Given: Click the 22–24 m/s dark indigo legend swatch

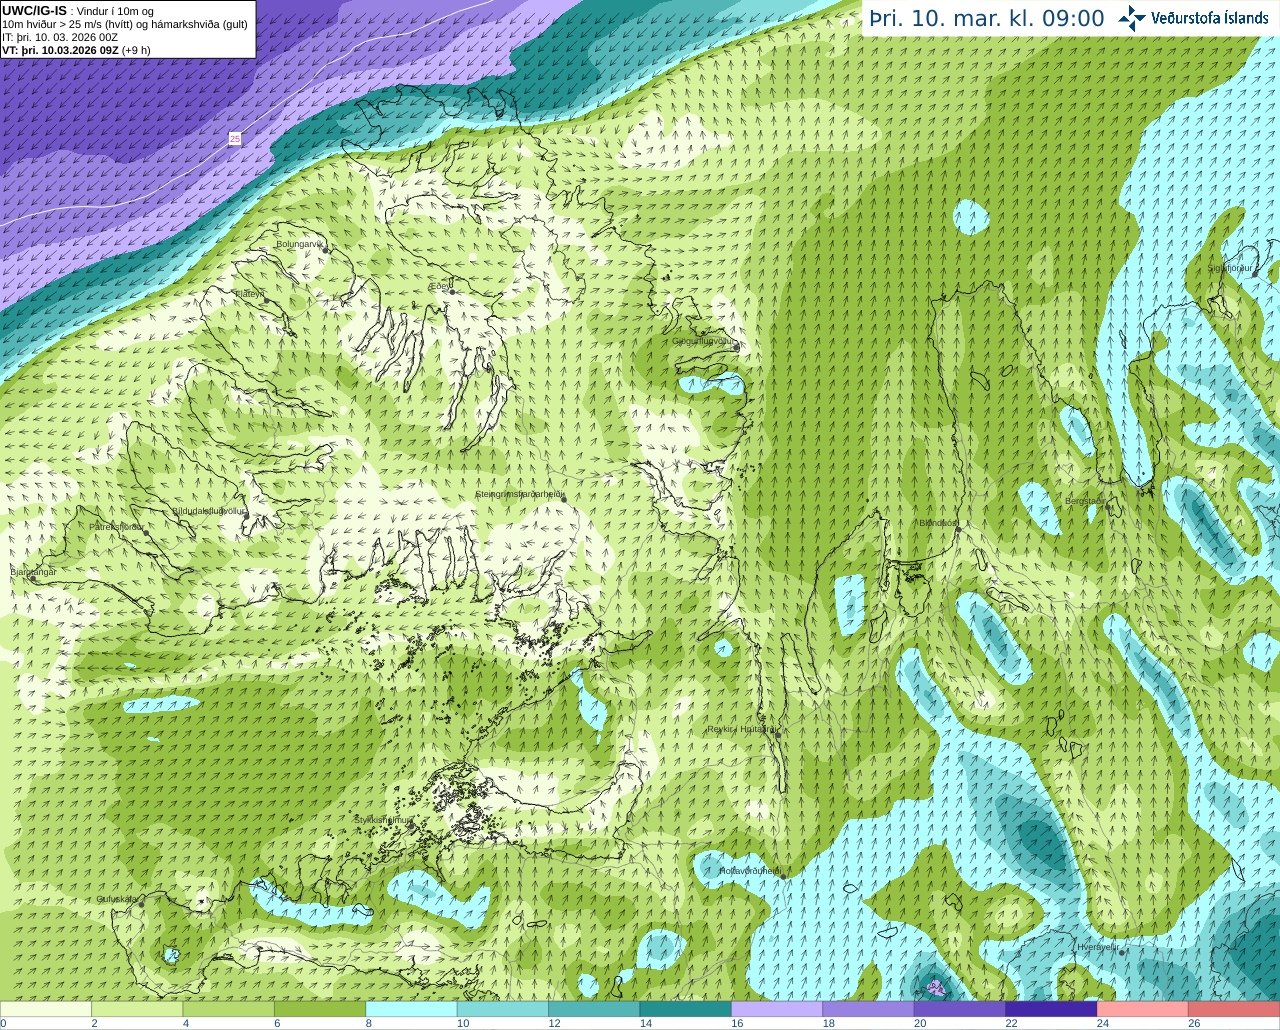Looking at the screenshot, I should point(1052,1009).
